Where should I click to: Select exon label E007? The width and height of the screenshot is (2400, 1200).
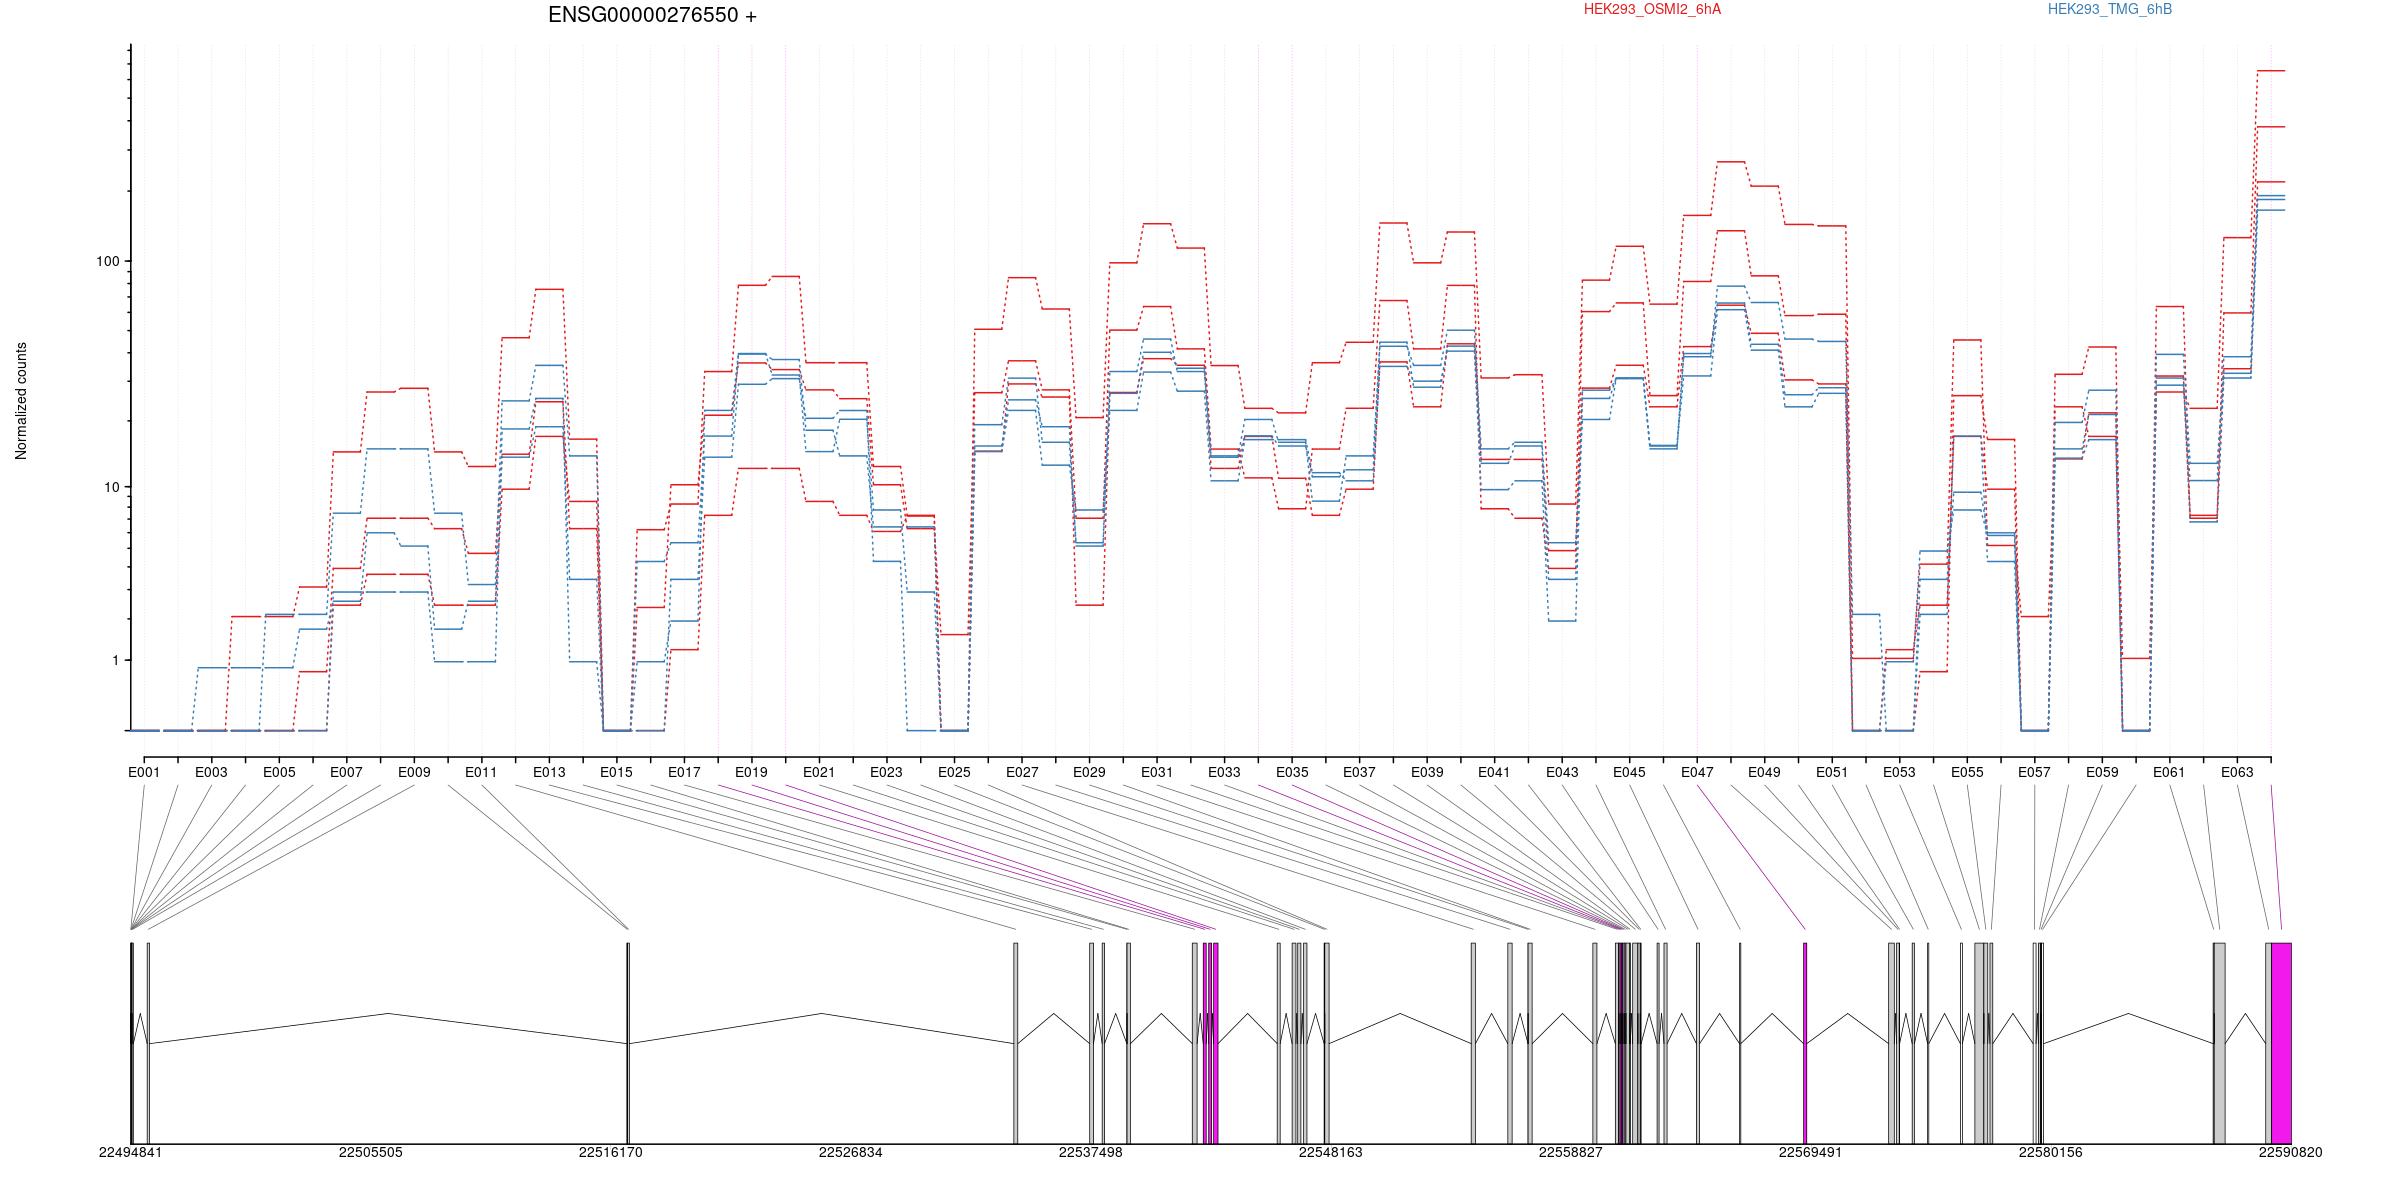(x=346, y=772)
